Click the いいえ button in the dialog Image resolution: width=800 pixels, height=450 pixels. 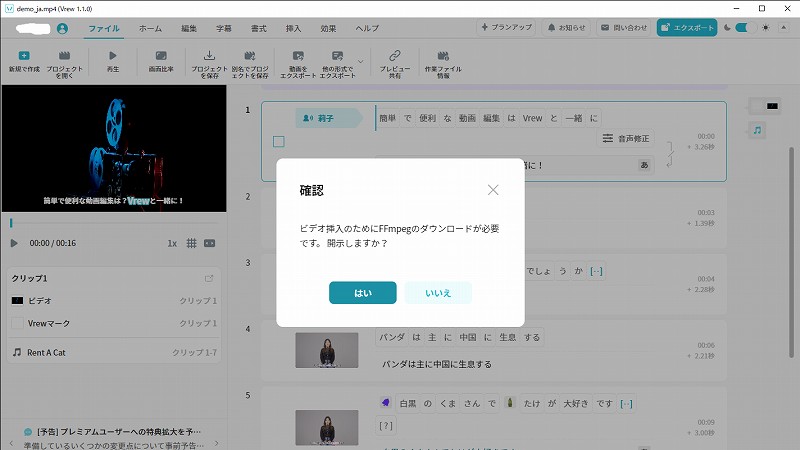(438, 293)
